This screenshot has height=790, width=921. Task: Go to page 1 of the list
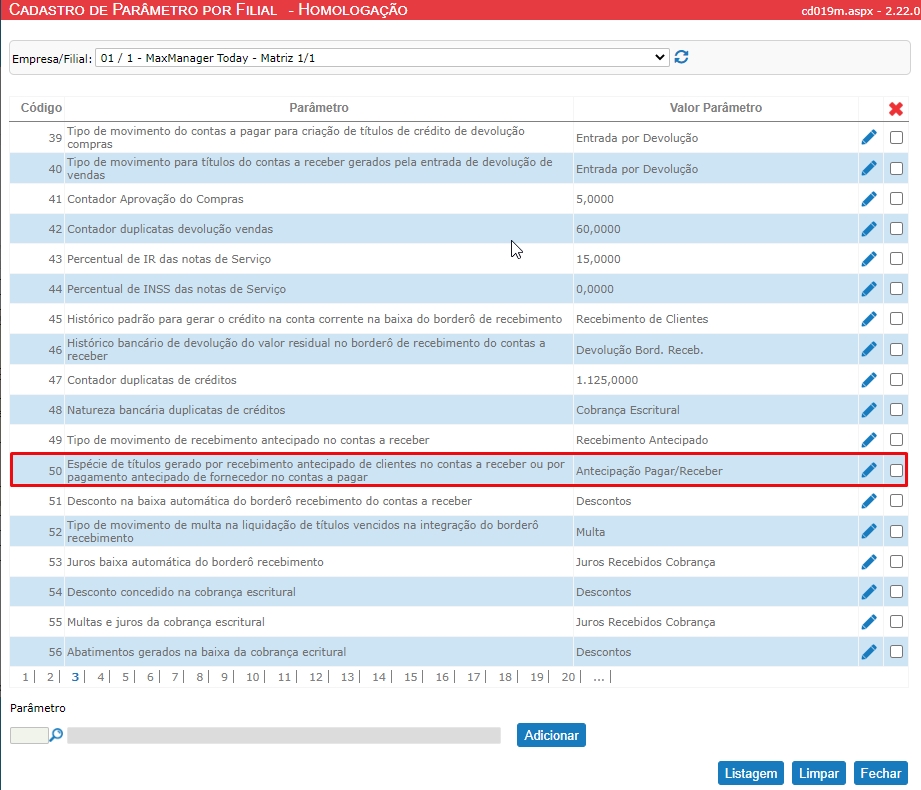click(x=25, y=677)
